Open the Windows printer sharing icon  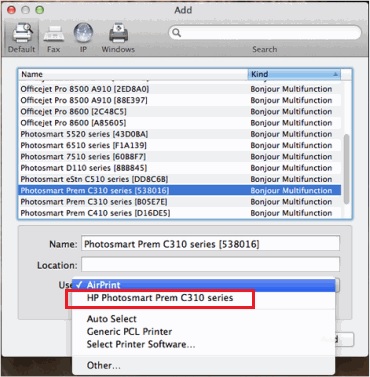click(x=118, y=33)
